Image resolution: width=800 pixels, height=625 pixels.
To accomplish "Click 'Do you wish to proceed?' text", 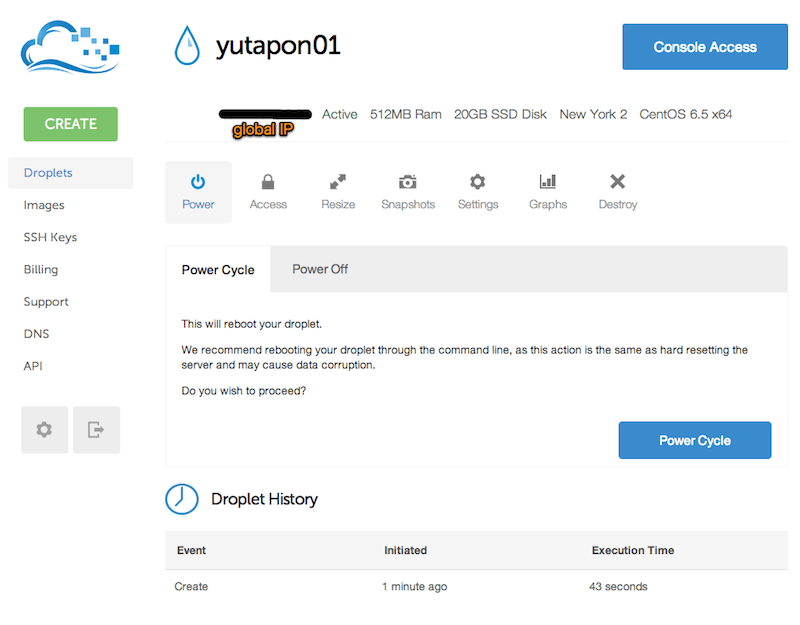I will click(243, 391).
